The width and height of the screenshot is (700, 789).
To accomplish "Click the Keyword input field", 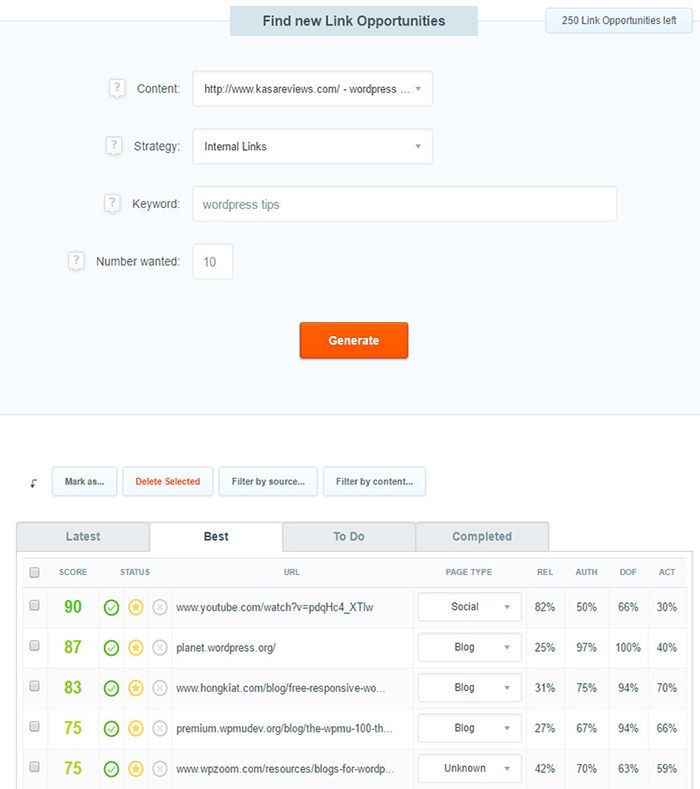I will pyautogui.click(x=404, y=204).
